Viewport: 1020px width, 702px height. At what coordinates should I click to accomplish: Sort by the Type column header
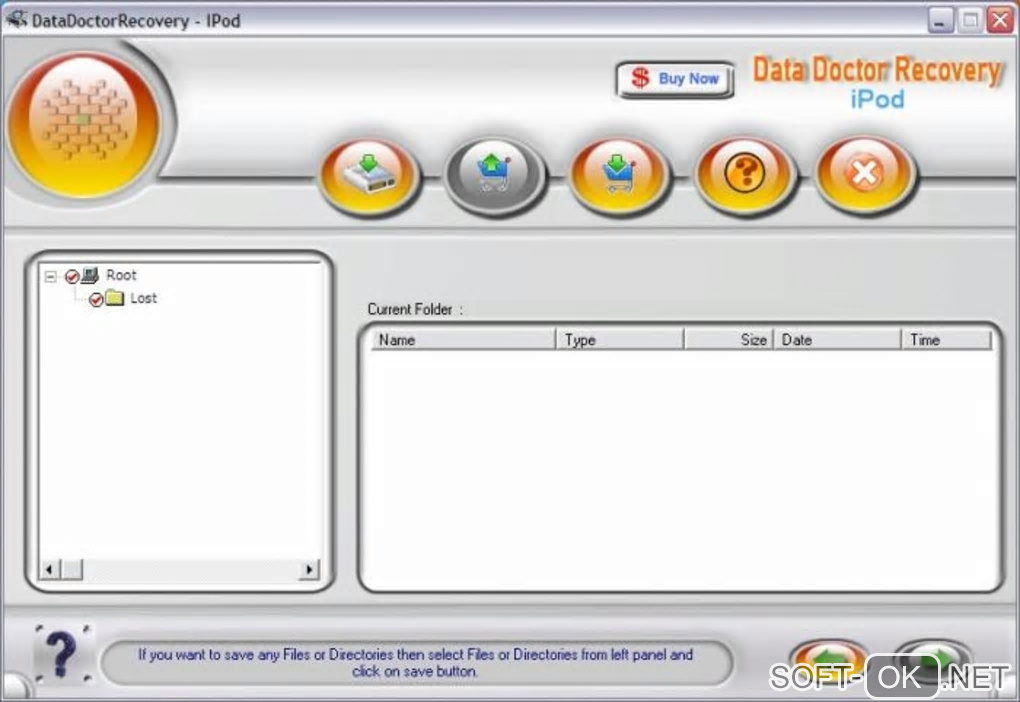pos(620,340)
